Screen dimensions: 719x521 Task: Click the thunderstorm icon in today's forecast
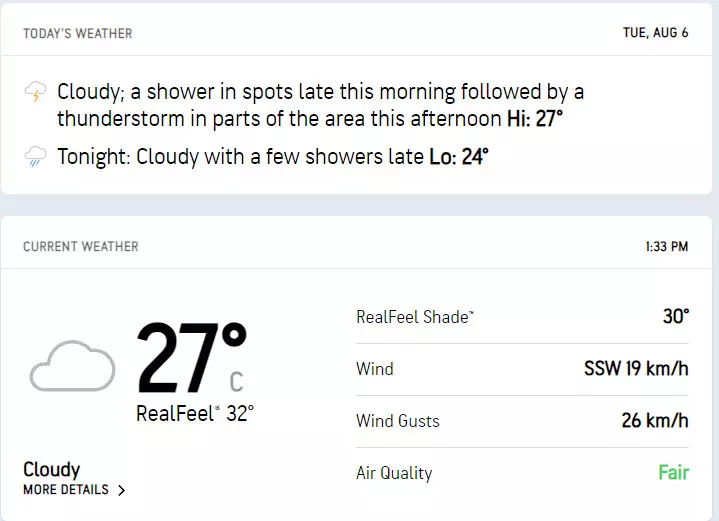click(x=35, y=94)
